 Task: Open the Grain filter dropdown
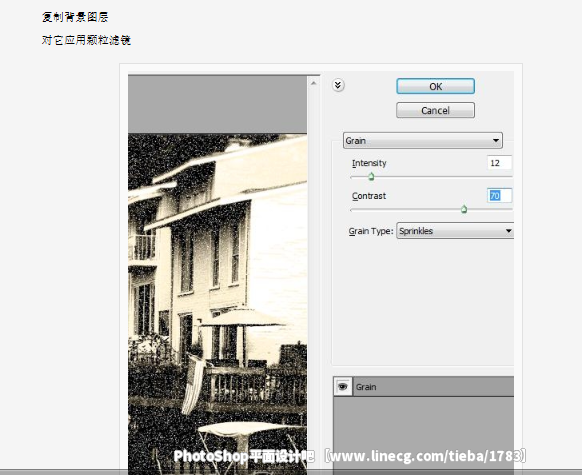(423, 141)
